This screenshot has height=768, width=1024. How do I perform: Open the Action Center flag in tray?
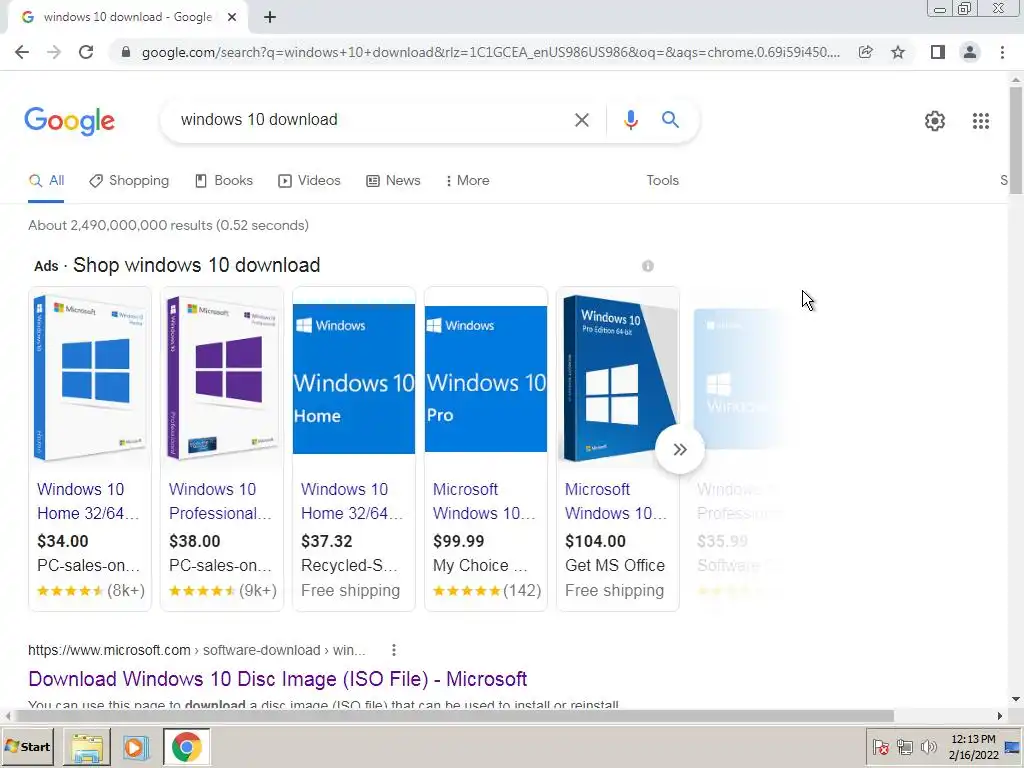[881, 747]
